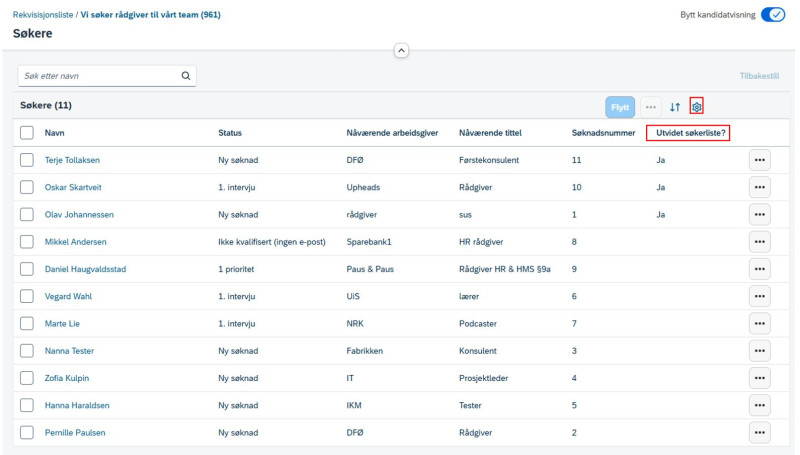
Task: Open applicant Hanna Haraldsen
Action: [77, 406]
